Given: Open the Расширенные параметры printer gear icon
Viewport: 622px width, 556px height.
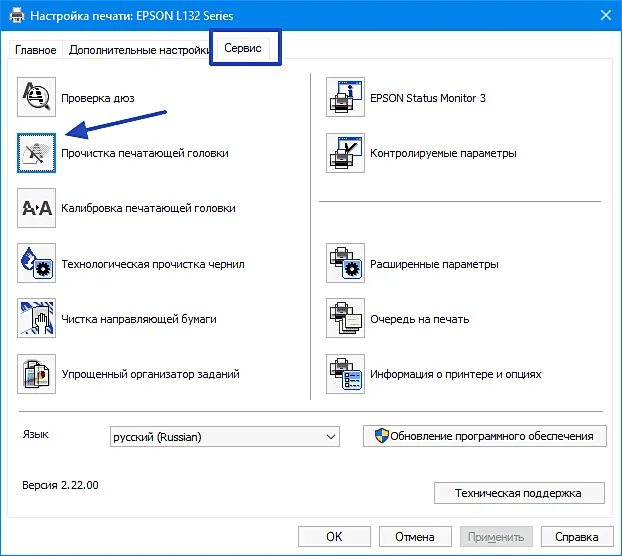Looking at the screenshot, I should pos(346,263).
